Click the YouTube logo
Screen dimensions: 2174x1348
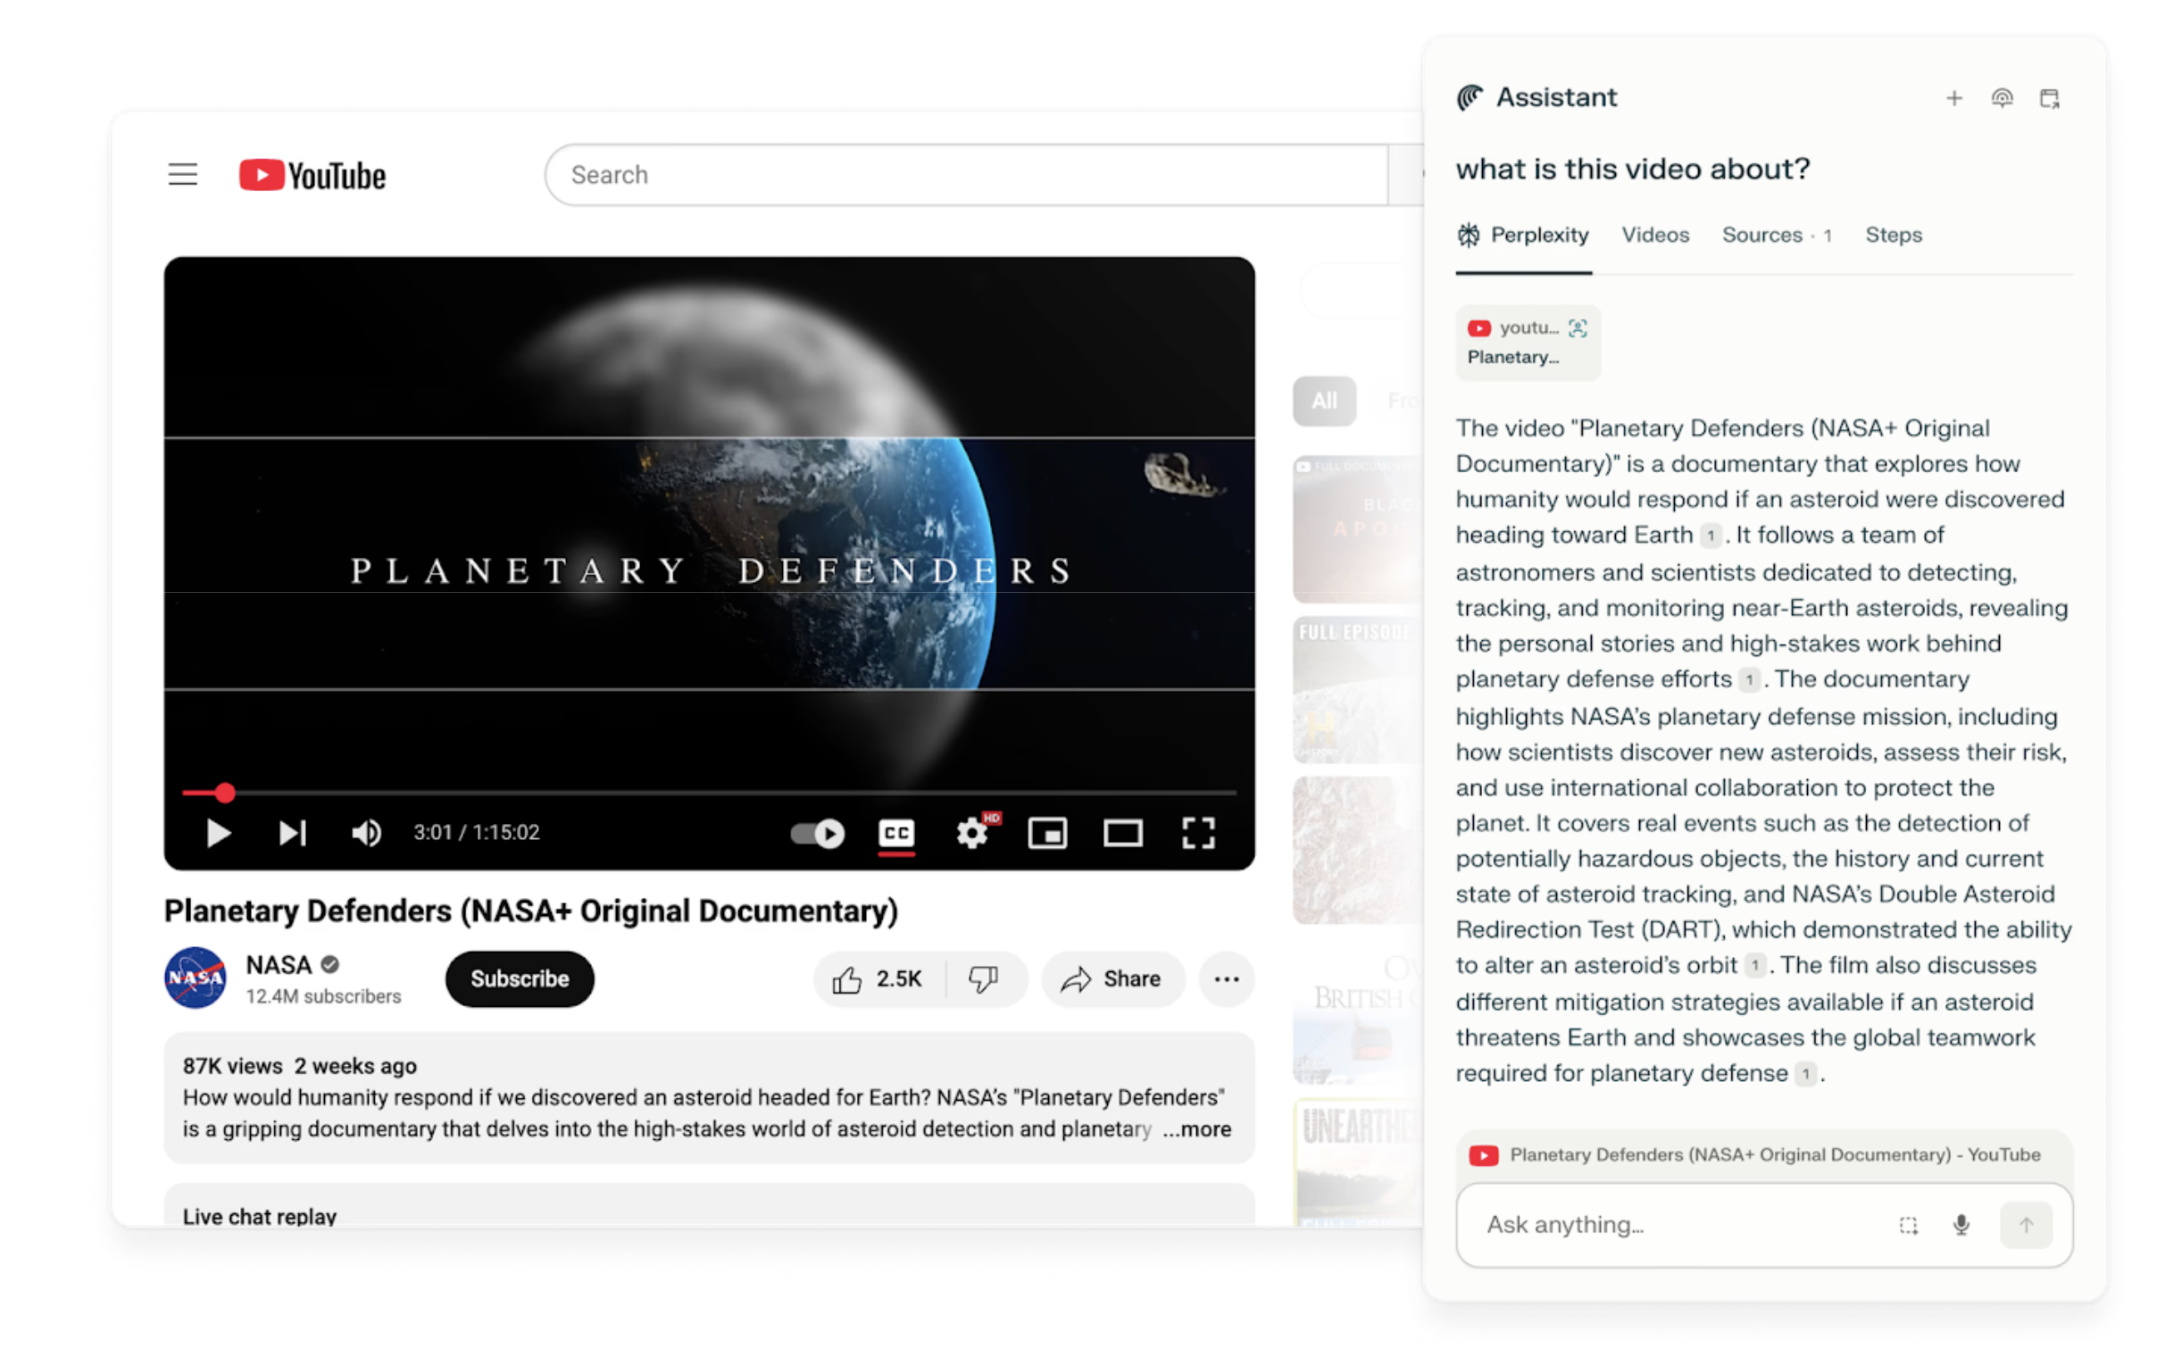tap(312, 175)
